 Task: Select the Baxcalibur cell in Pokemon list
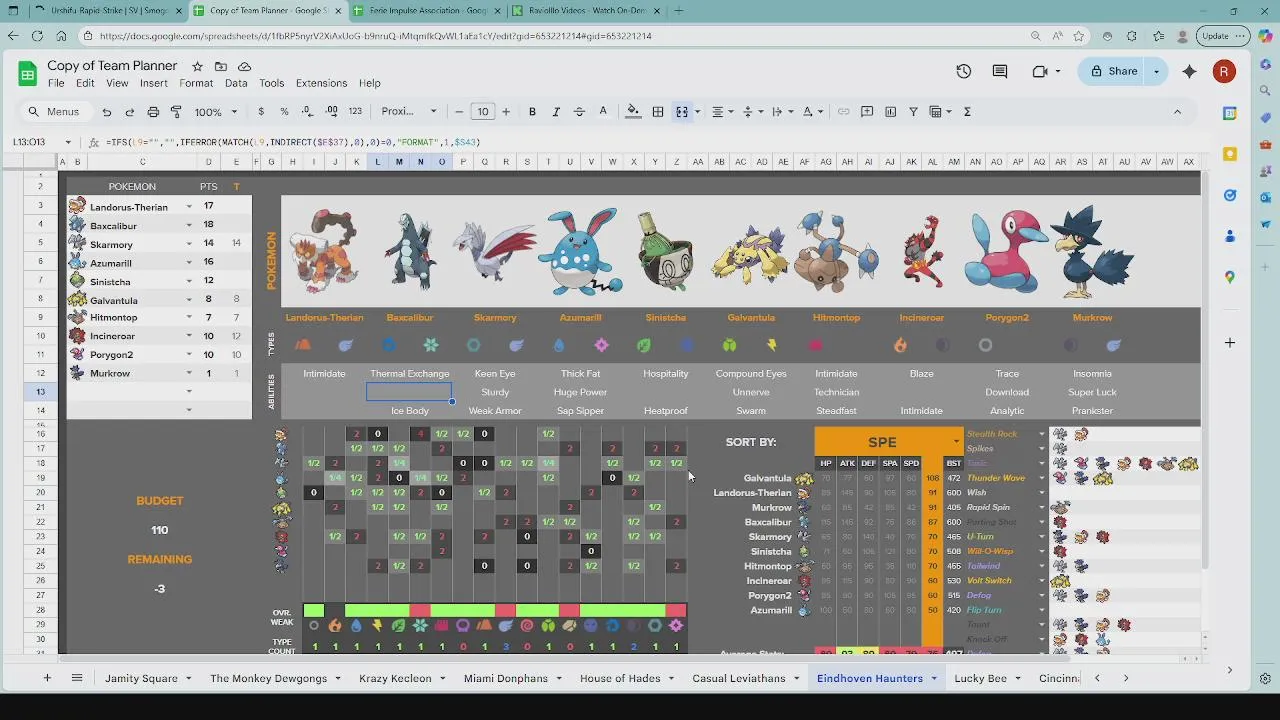pos(128,226)
